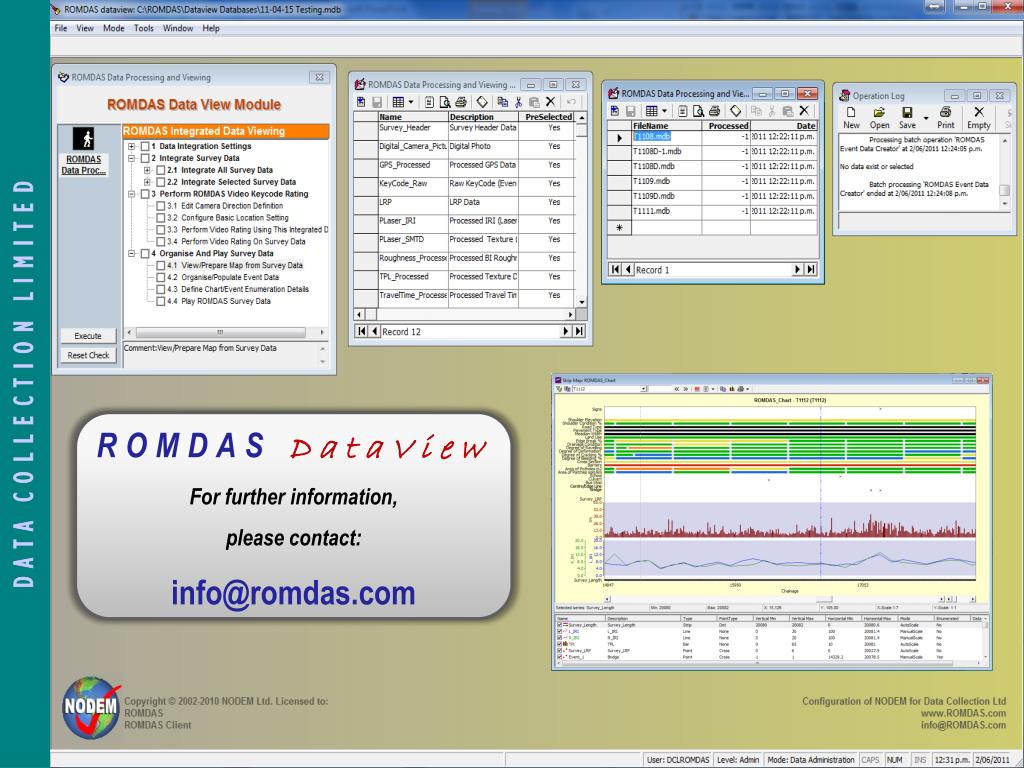Click vertical scrollbar down arrow in Name table
This screenshot has width=1024, height=768.
(x=581, y=302)
